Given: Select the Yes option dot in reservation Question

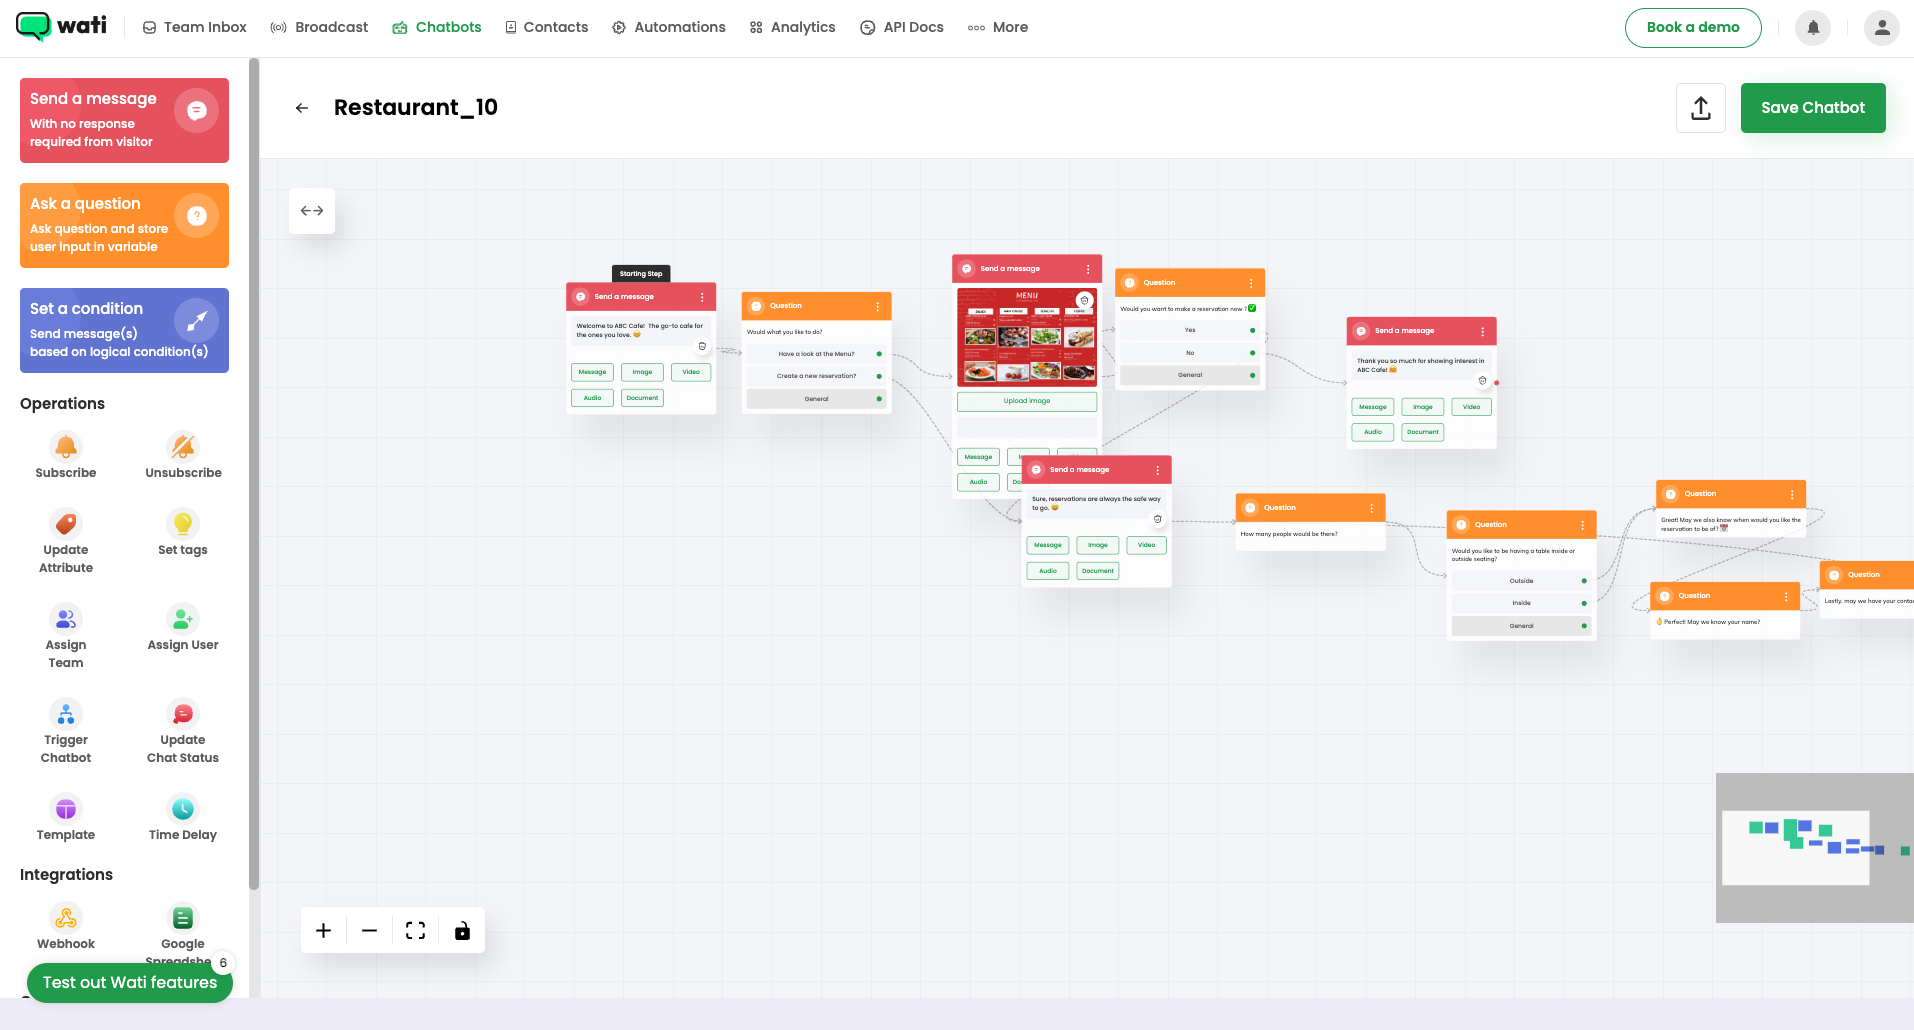Looking at the screenshot, I should (x=1252, y=330).
